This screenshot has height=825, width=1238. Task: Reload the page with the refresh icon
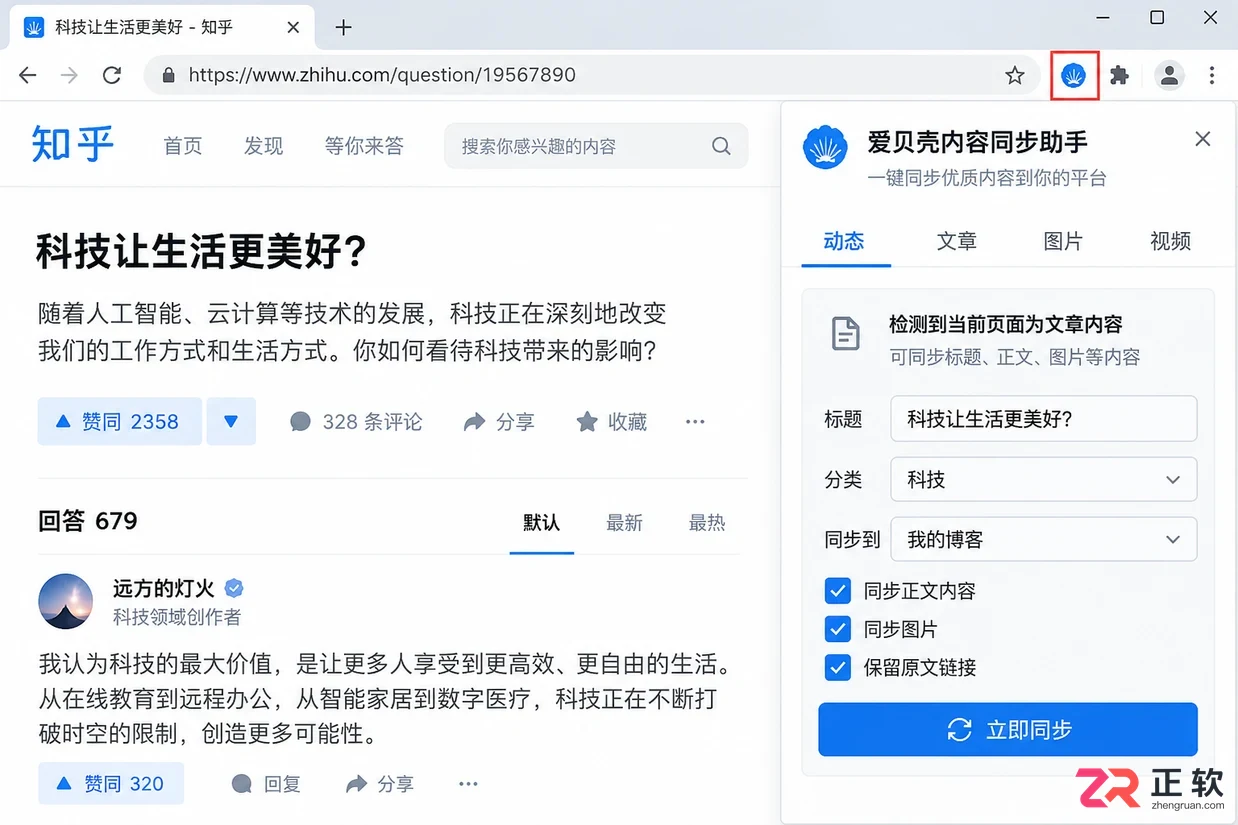click(112, 75)
